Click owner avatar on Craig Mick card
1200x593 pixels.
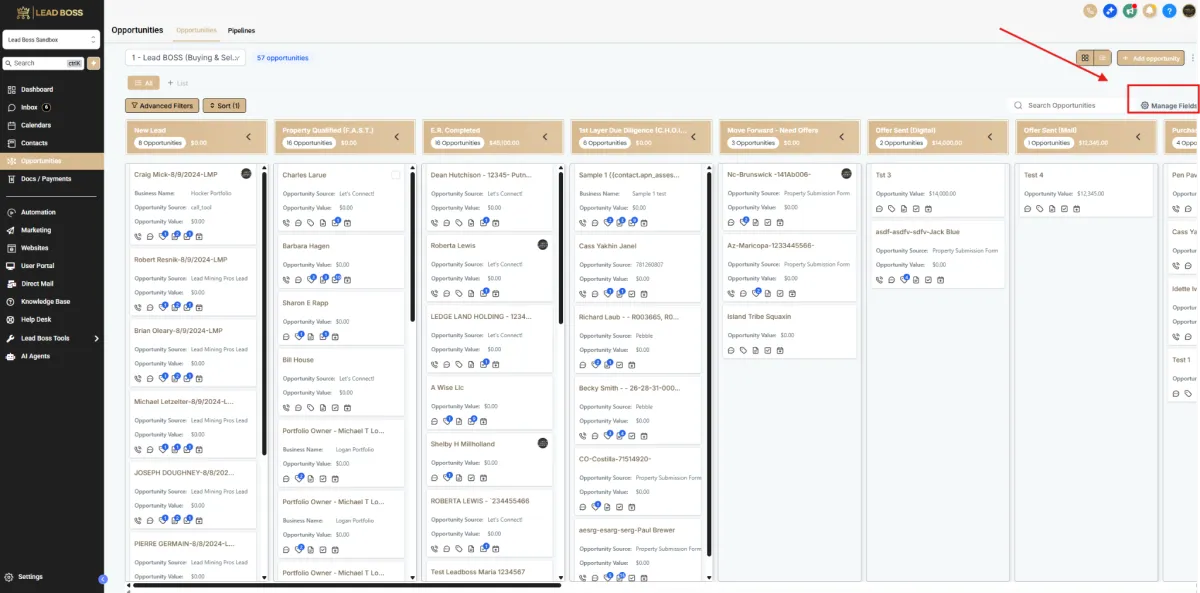246,174
